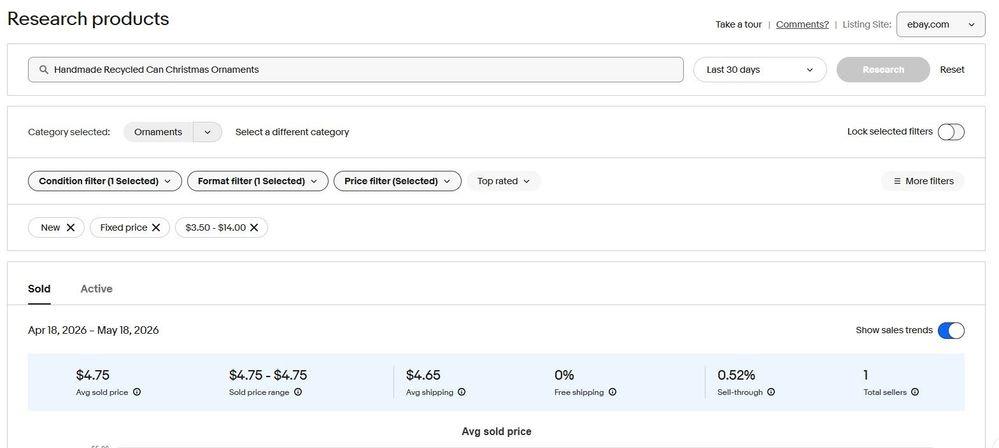The height and width of the screenshot is (448, 999).
Task: Click the $4.75 - $4.75 price range value
Action: (x=268, y=375)
